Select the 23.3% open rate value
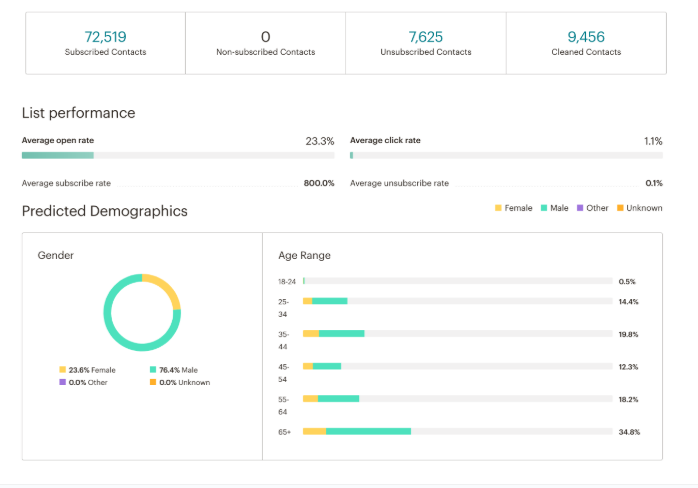698x488 pixels. tap(320, 141)
